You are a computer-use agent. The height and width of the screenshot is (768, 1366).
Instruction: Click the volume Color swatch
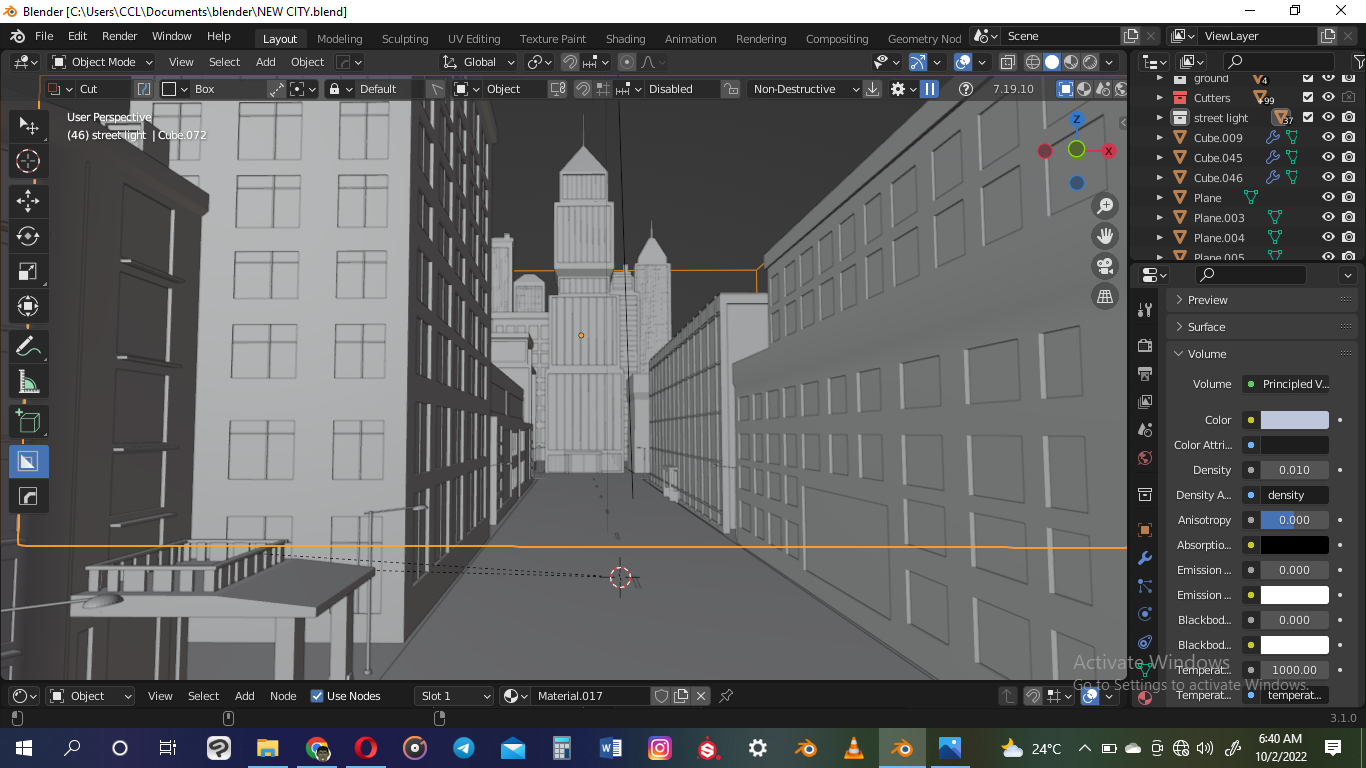point(1294,420)
